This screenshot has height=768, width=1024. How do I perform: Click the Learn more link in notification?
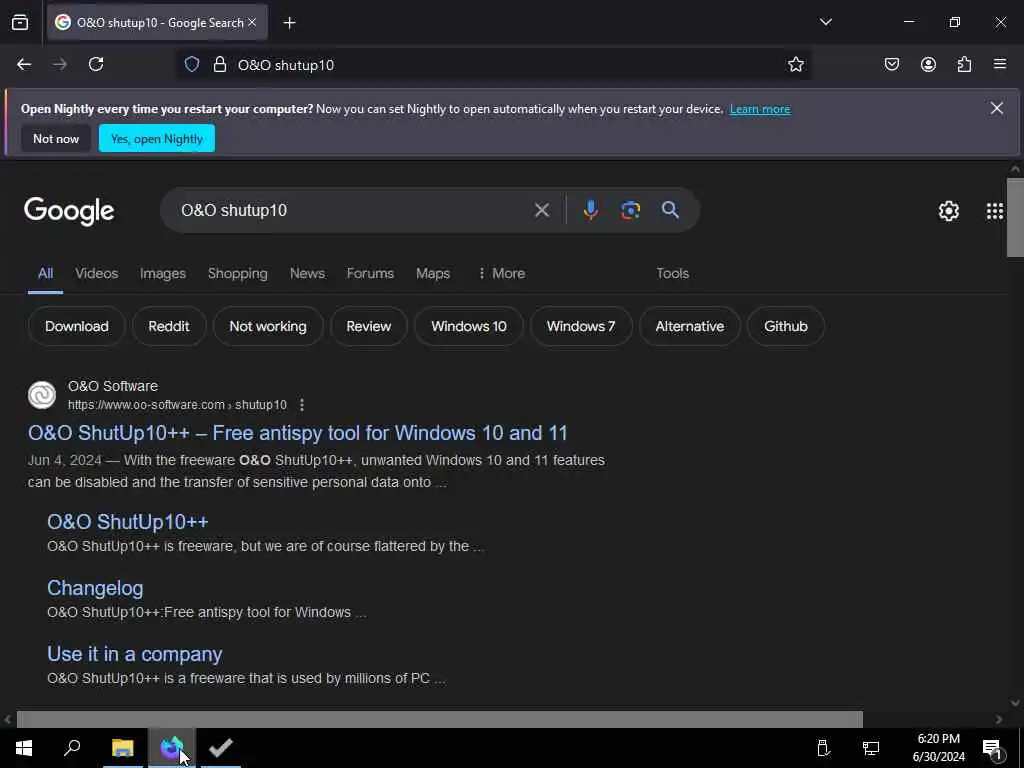[760, 109]
